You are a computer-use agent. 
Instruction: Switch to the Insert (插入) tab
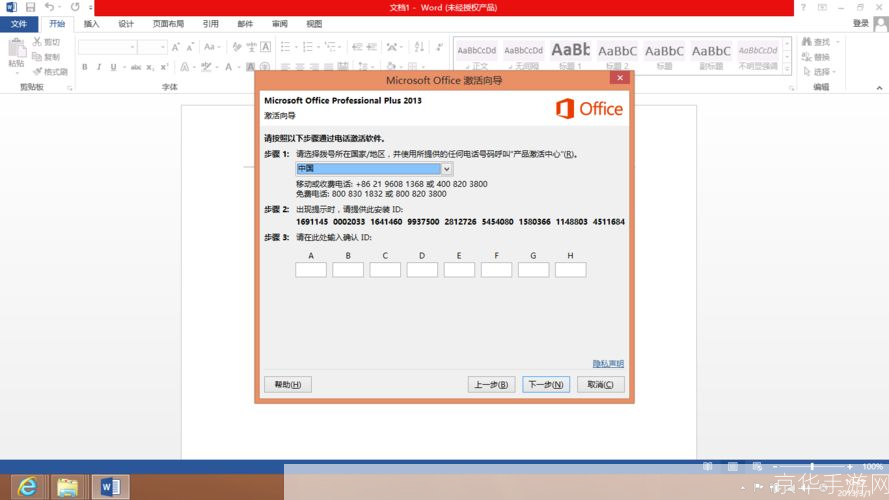91,24
